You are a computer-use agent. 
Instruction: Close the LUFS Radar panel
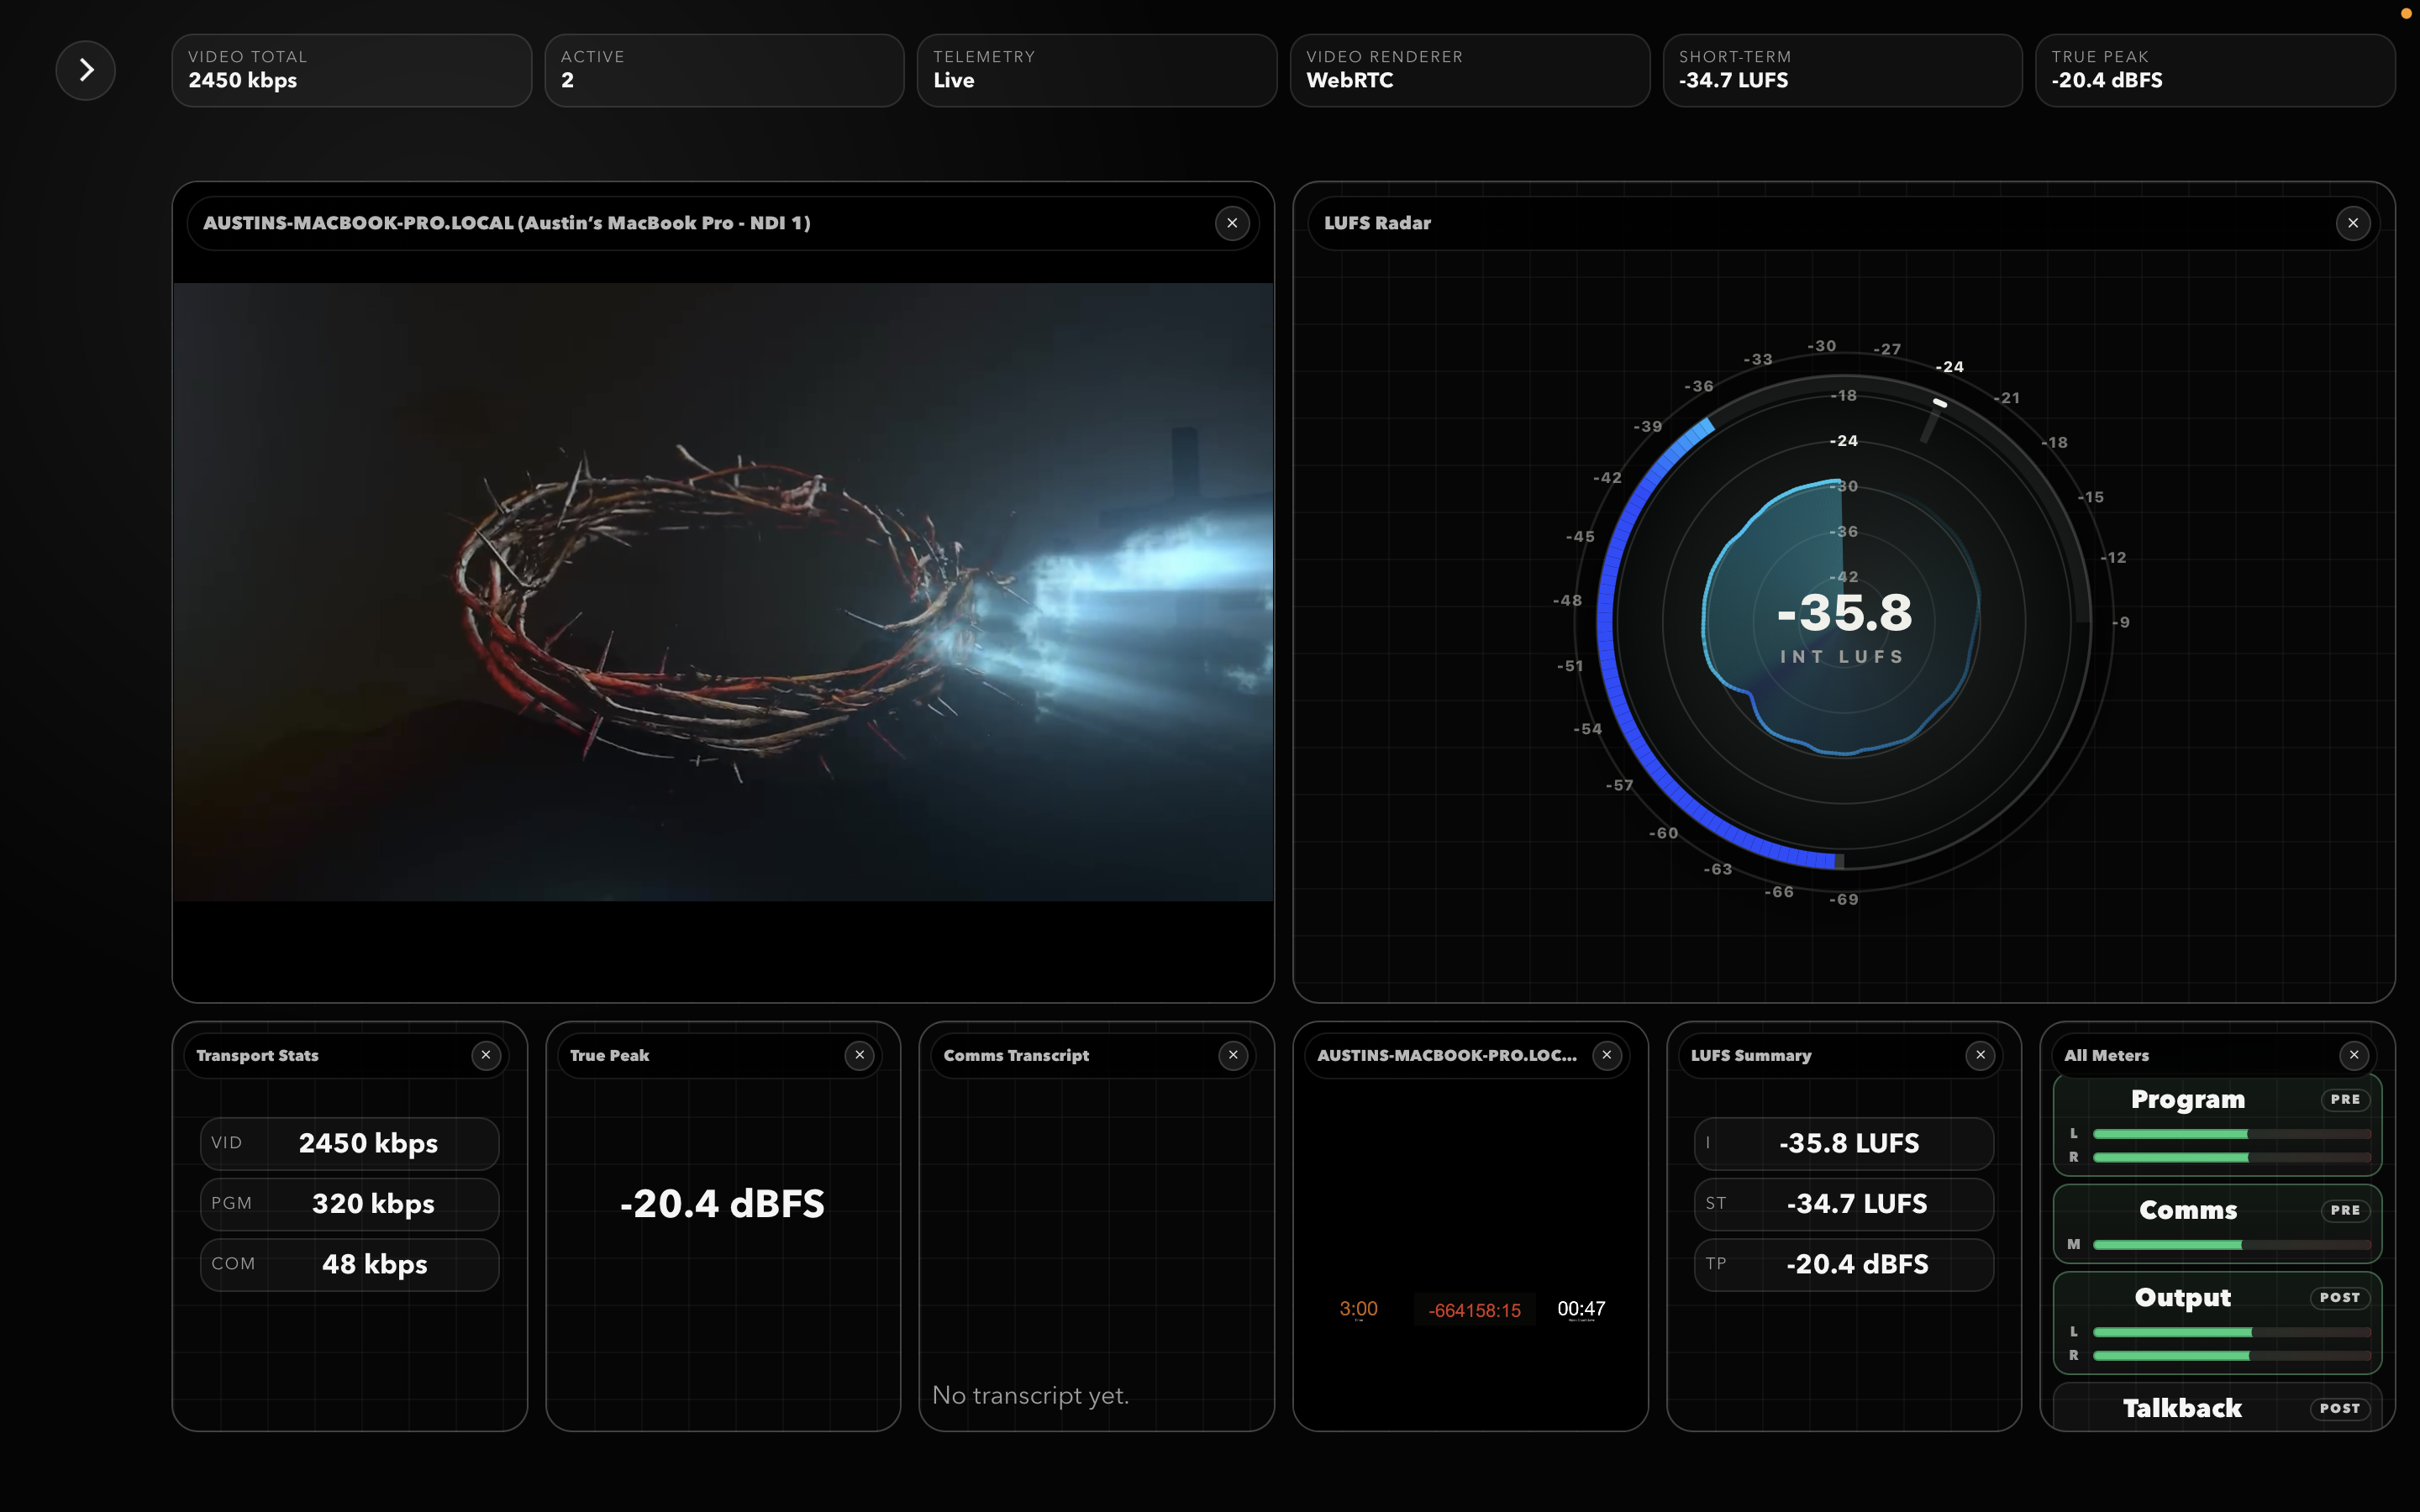click(2353, 223)
